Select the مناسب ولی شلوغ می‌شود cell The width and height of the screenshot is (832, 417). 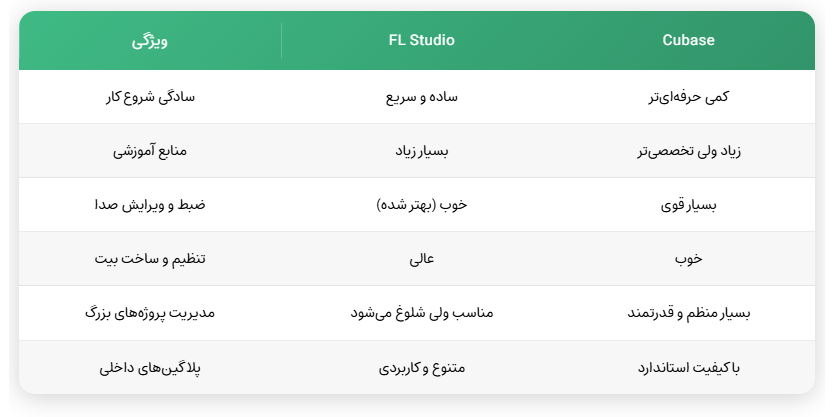click(421, 313)
